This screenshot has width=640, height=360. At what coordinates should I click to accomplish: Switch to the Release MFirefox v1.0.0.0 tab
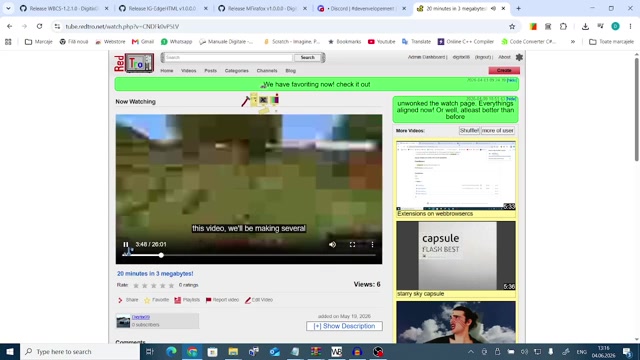(262, 8)
